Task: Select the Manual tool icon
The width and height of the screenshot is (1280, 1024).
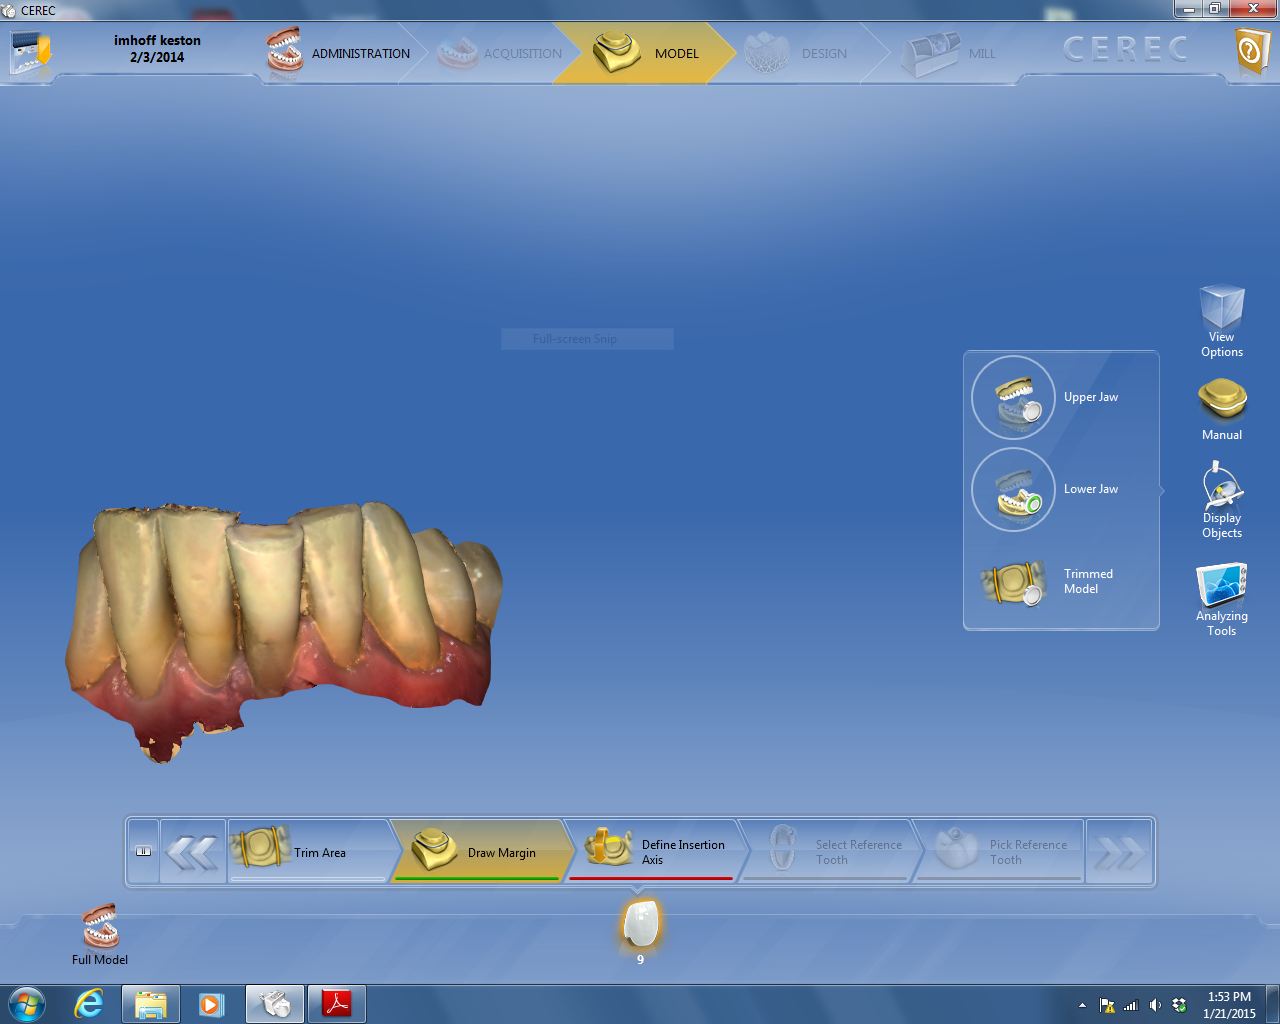Action: [1221, 401]
